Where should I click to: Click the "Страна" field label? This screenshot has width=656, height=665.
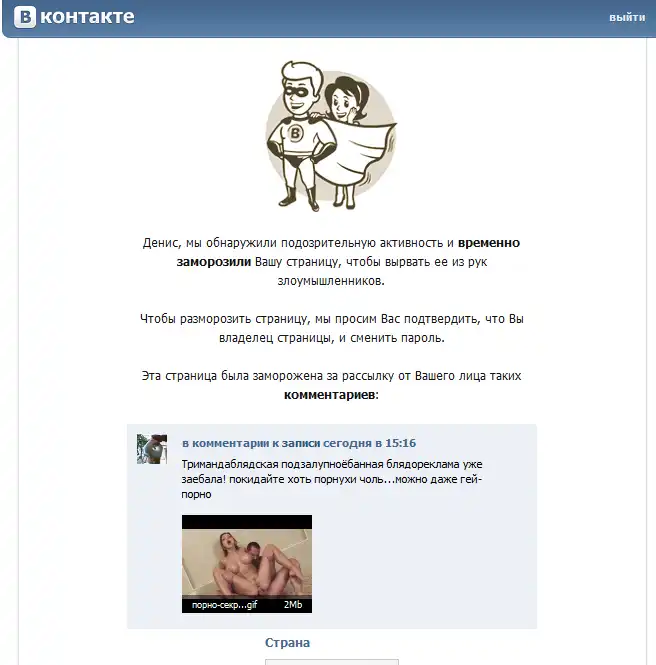tap(288, 643)
